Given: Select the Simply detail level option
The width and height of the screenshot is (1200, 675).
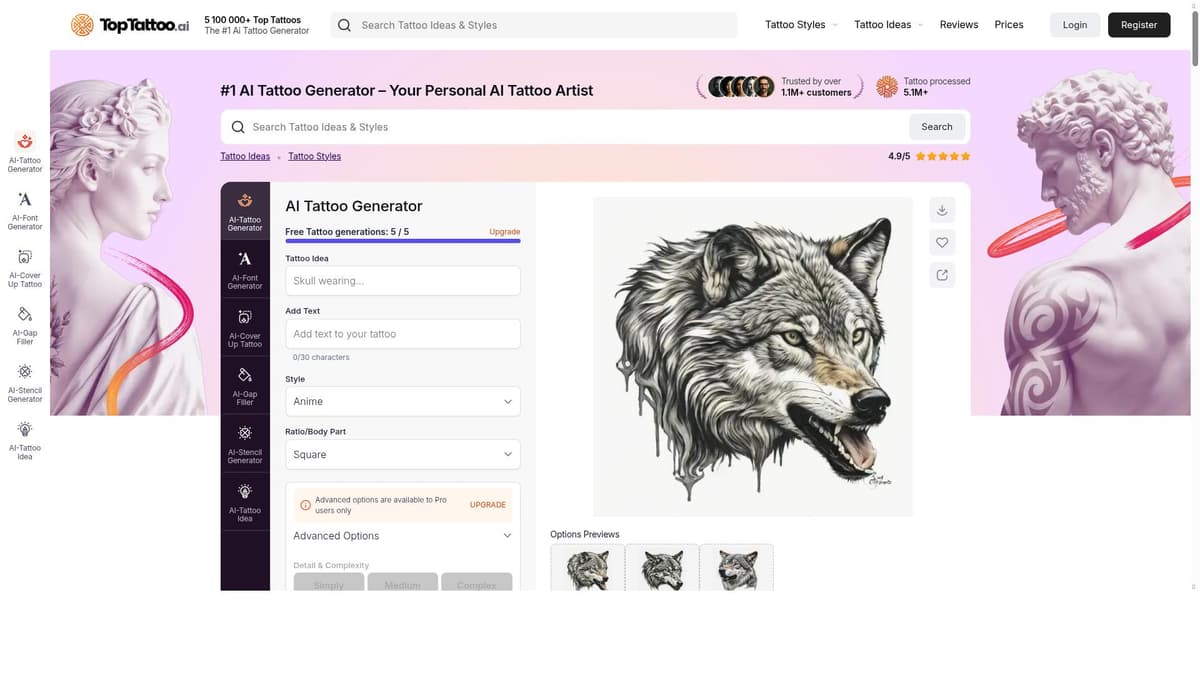Looking at the screenshot, I should tap(328, 583).
